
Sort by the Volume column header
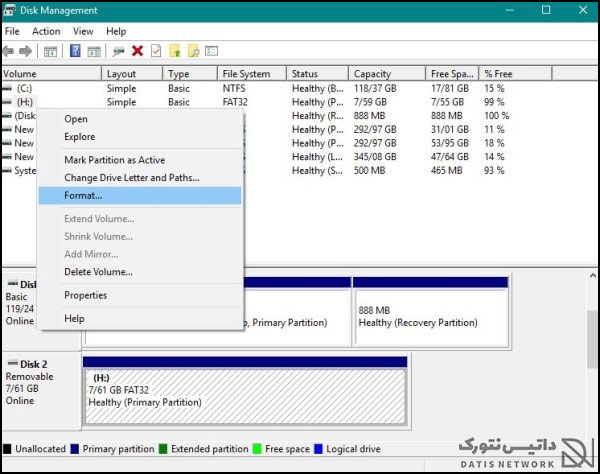(52, 73)
